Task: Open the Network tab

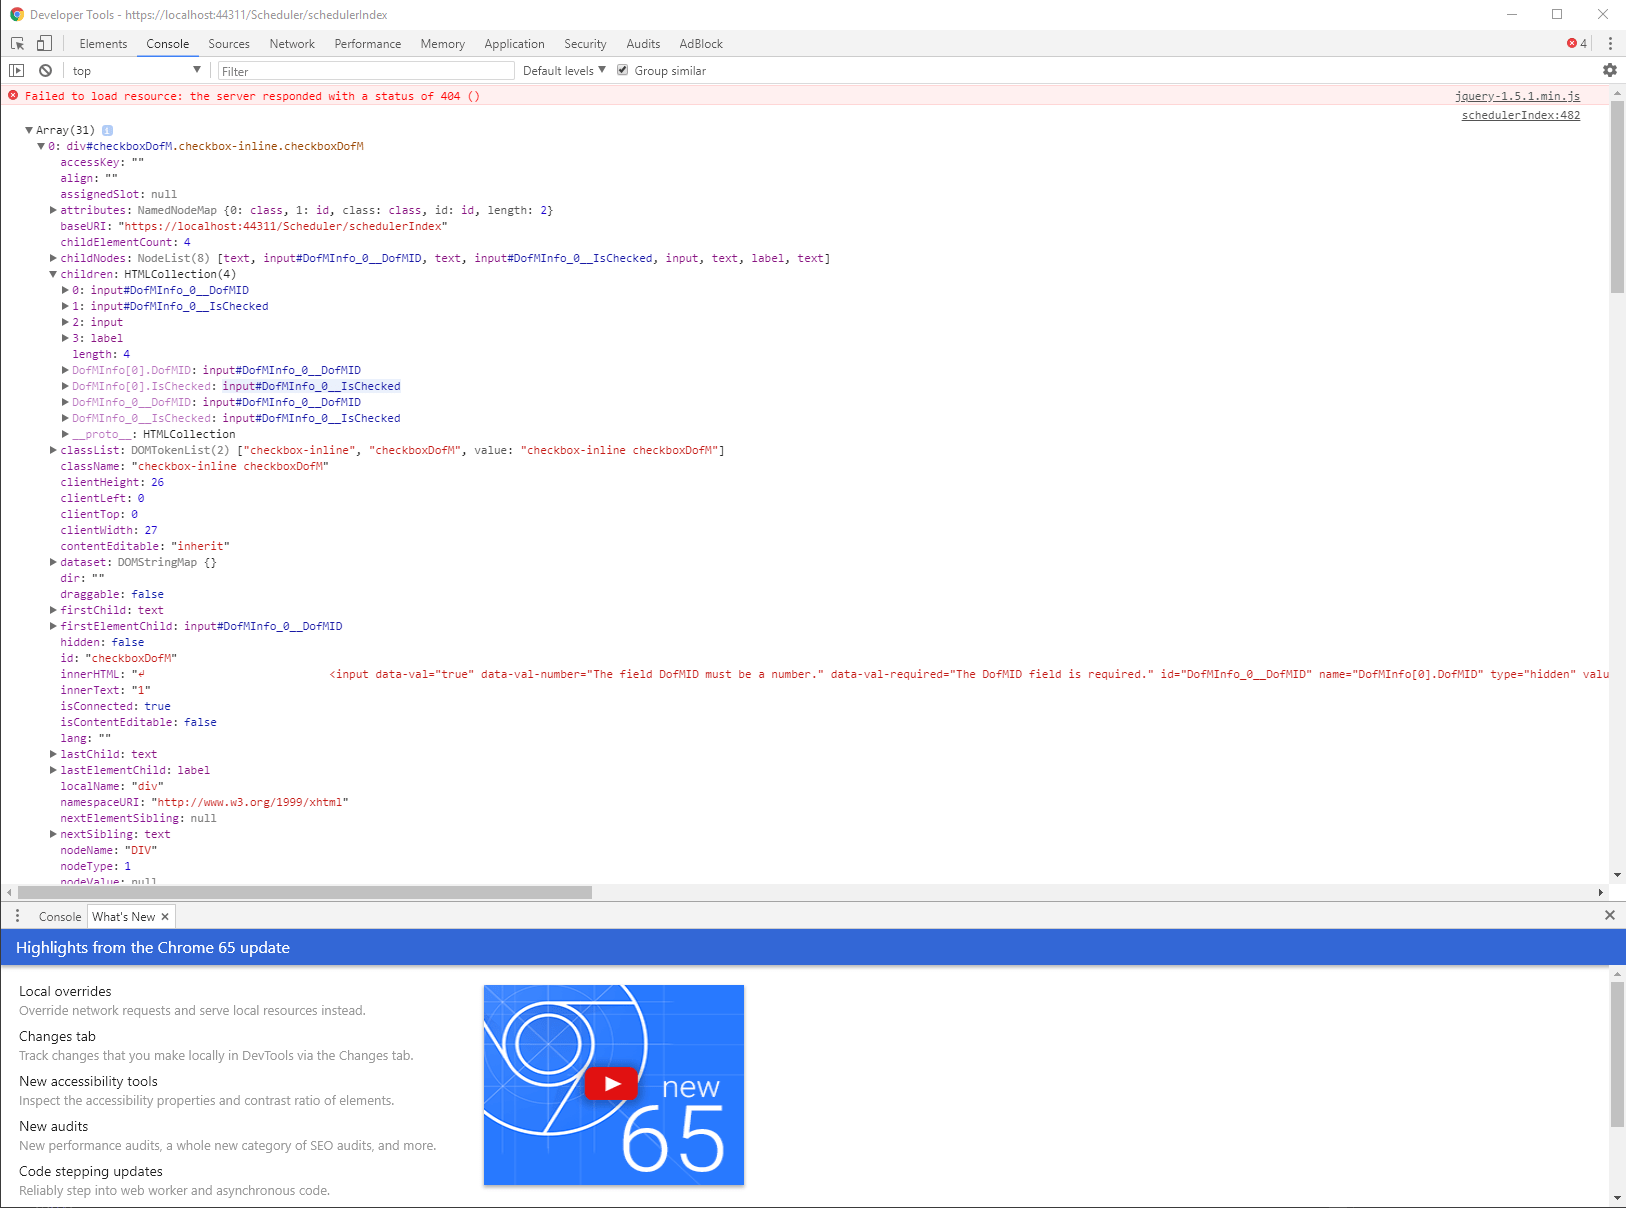Action: click(292, 44)
